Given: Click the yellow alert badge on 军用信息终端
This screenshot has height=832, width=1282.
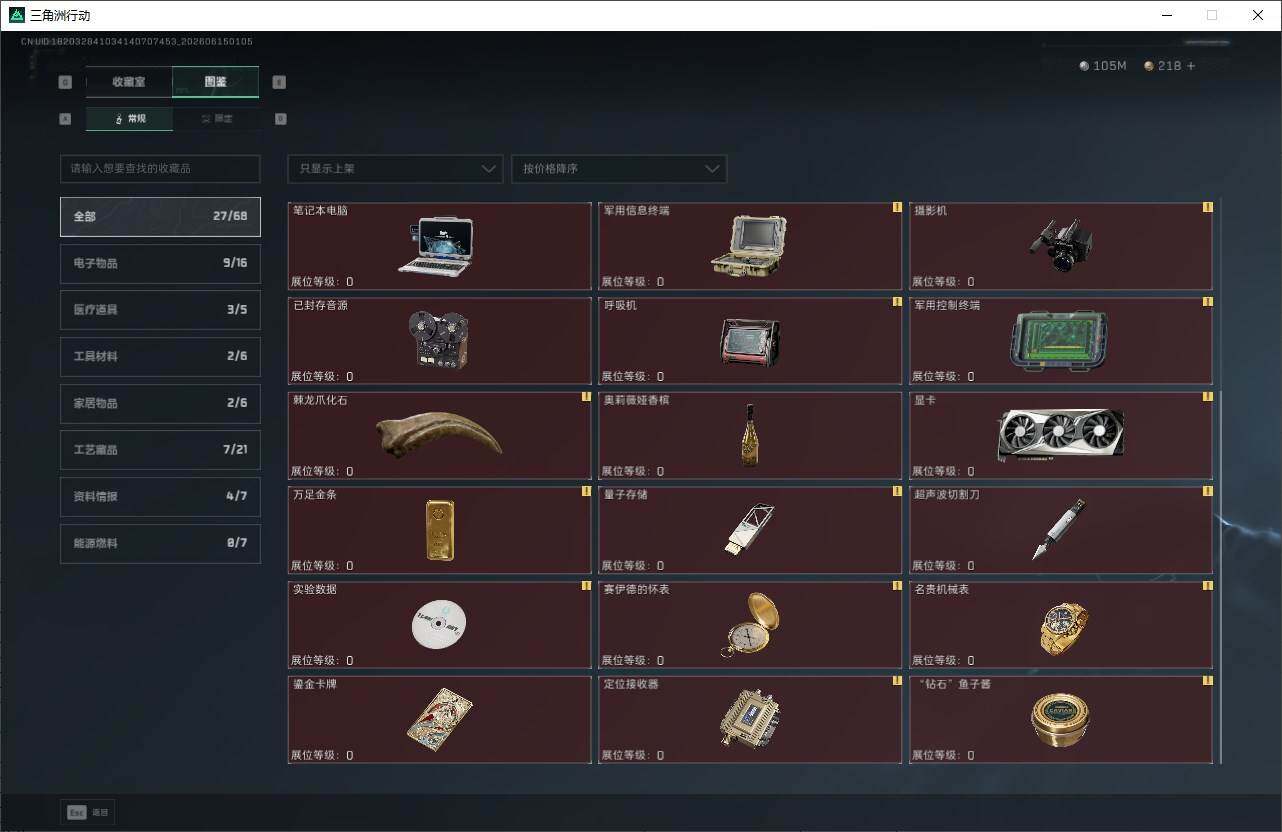Looking at the screenshot, I should (897, 208).
